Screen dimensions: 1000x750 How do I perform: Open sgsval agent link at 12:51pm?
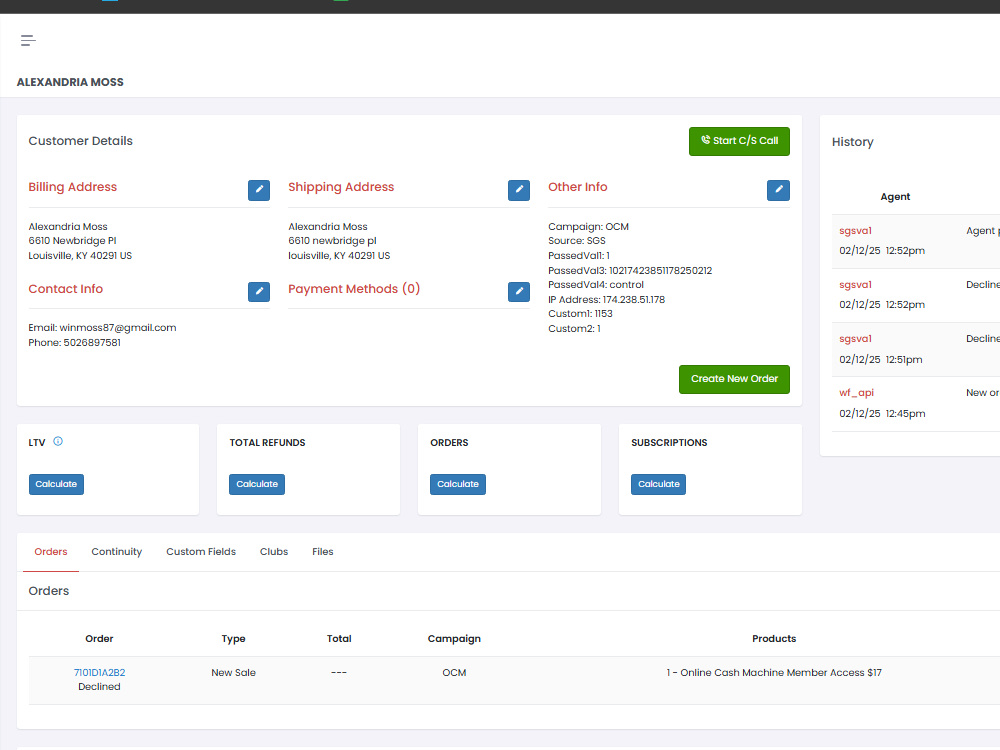[x=855, y=339]
